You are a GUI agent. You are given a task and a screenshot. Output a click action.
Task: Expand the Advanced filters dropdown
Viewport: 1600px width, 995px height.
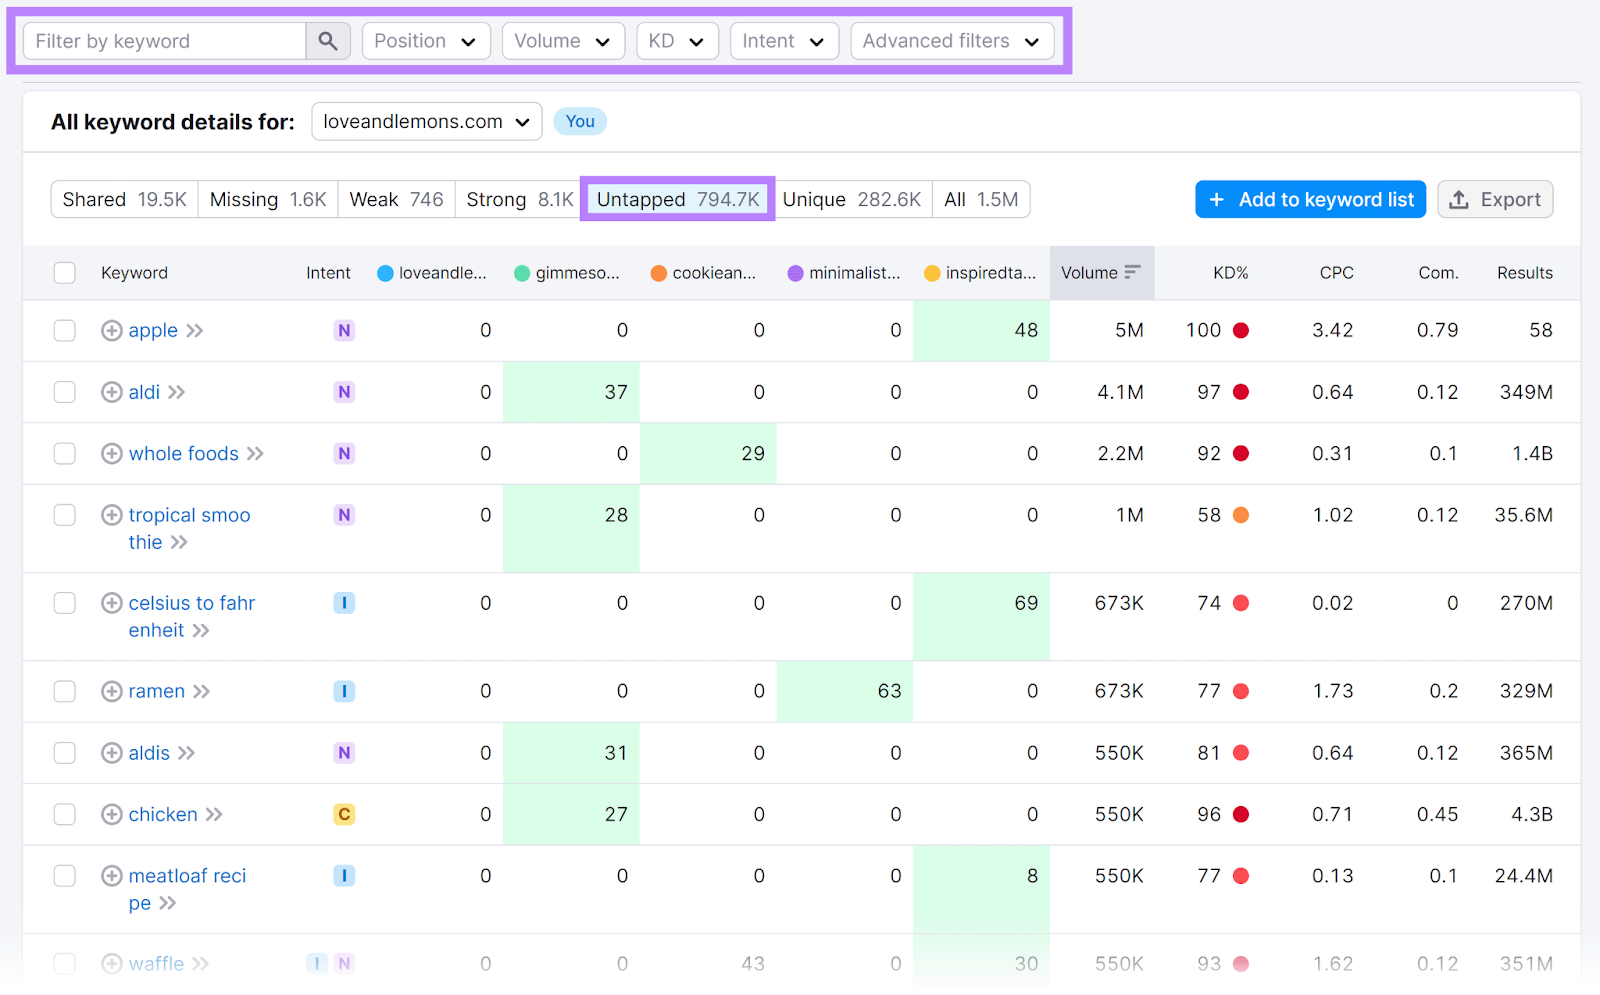click(951, 41)
